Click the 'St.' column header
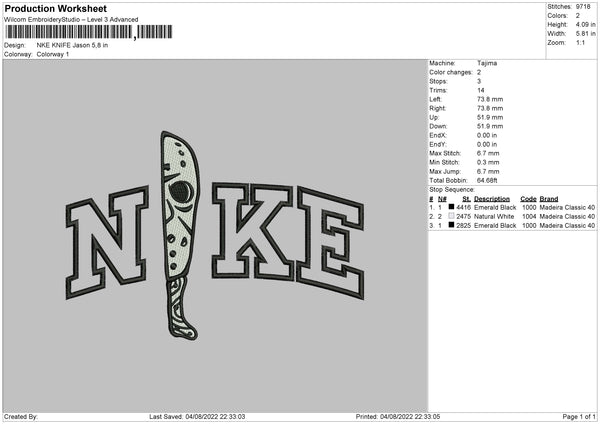600x424 pixels. 466,199
